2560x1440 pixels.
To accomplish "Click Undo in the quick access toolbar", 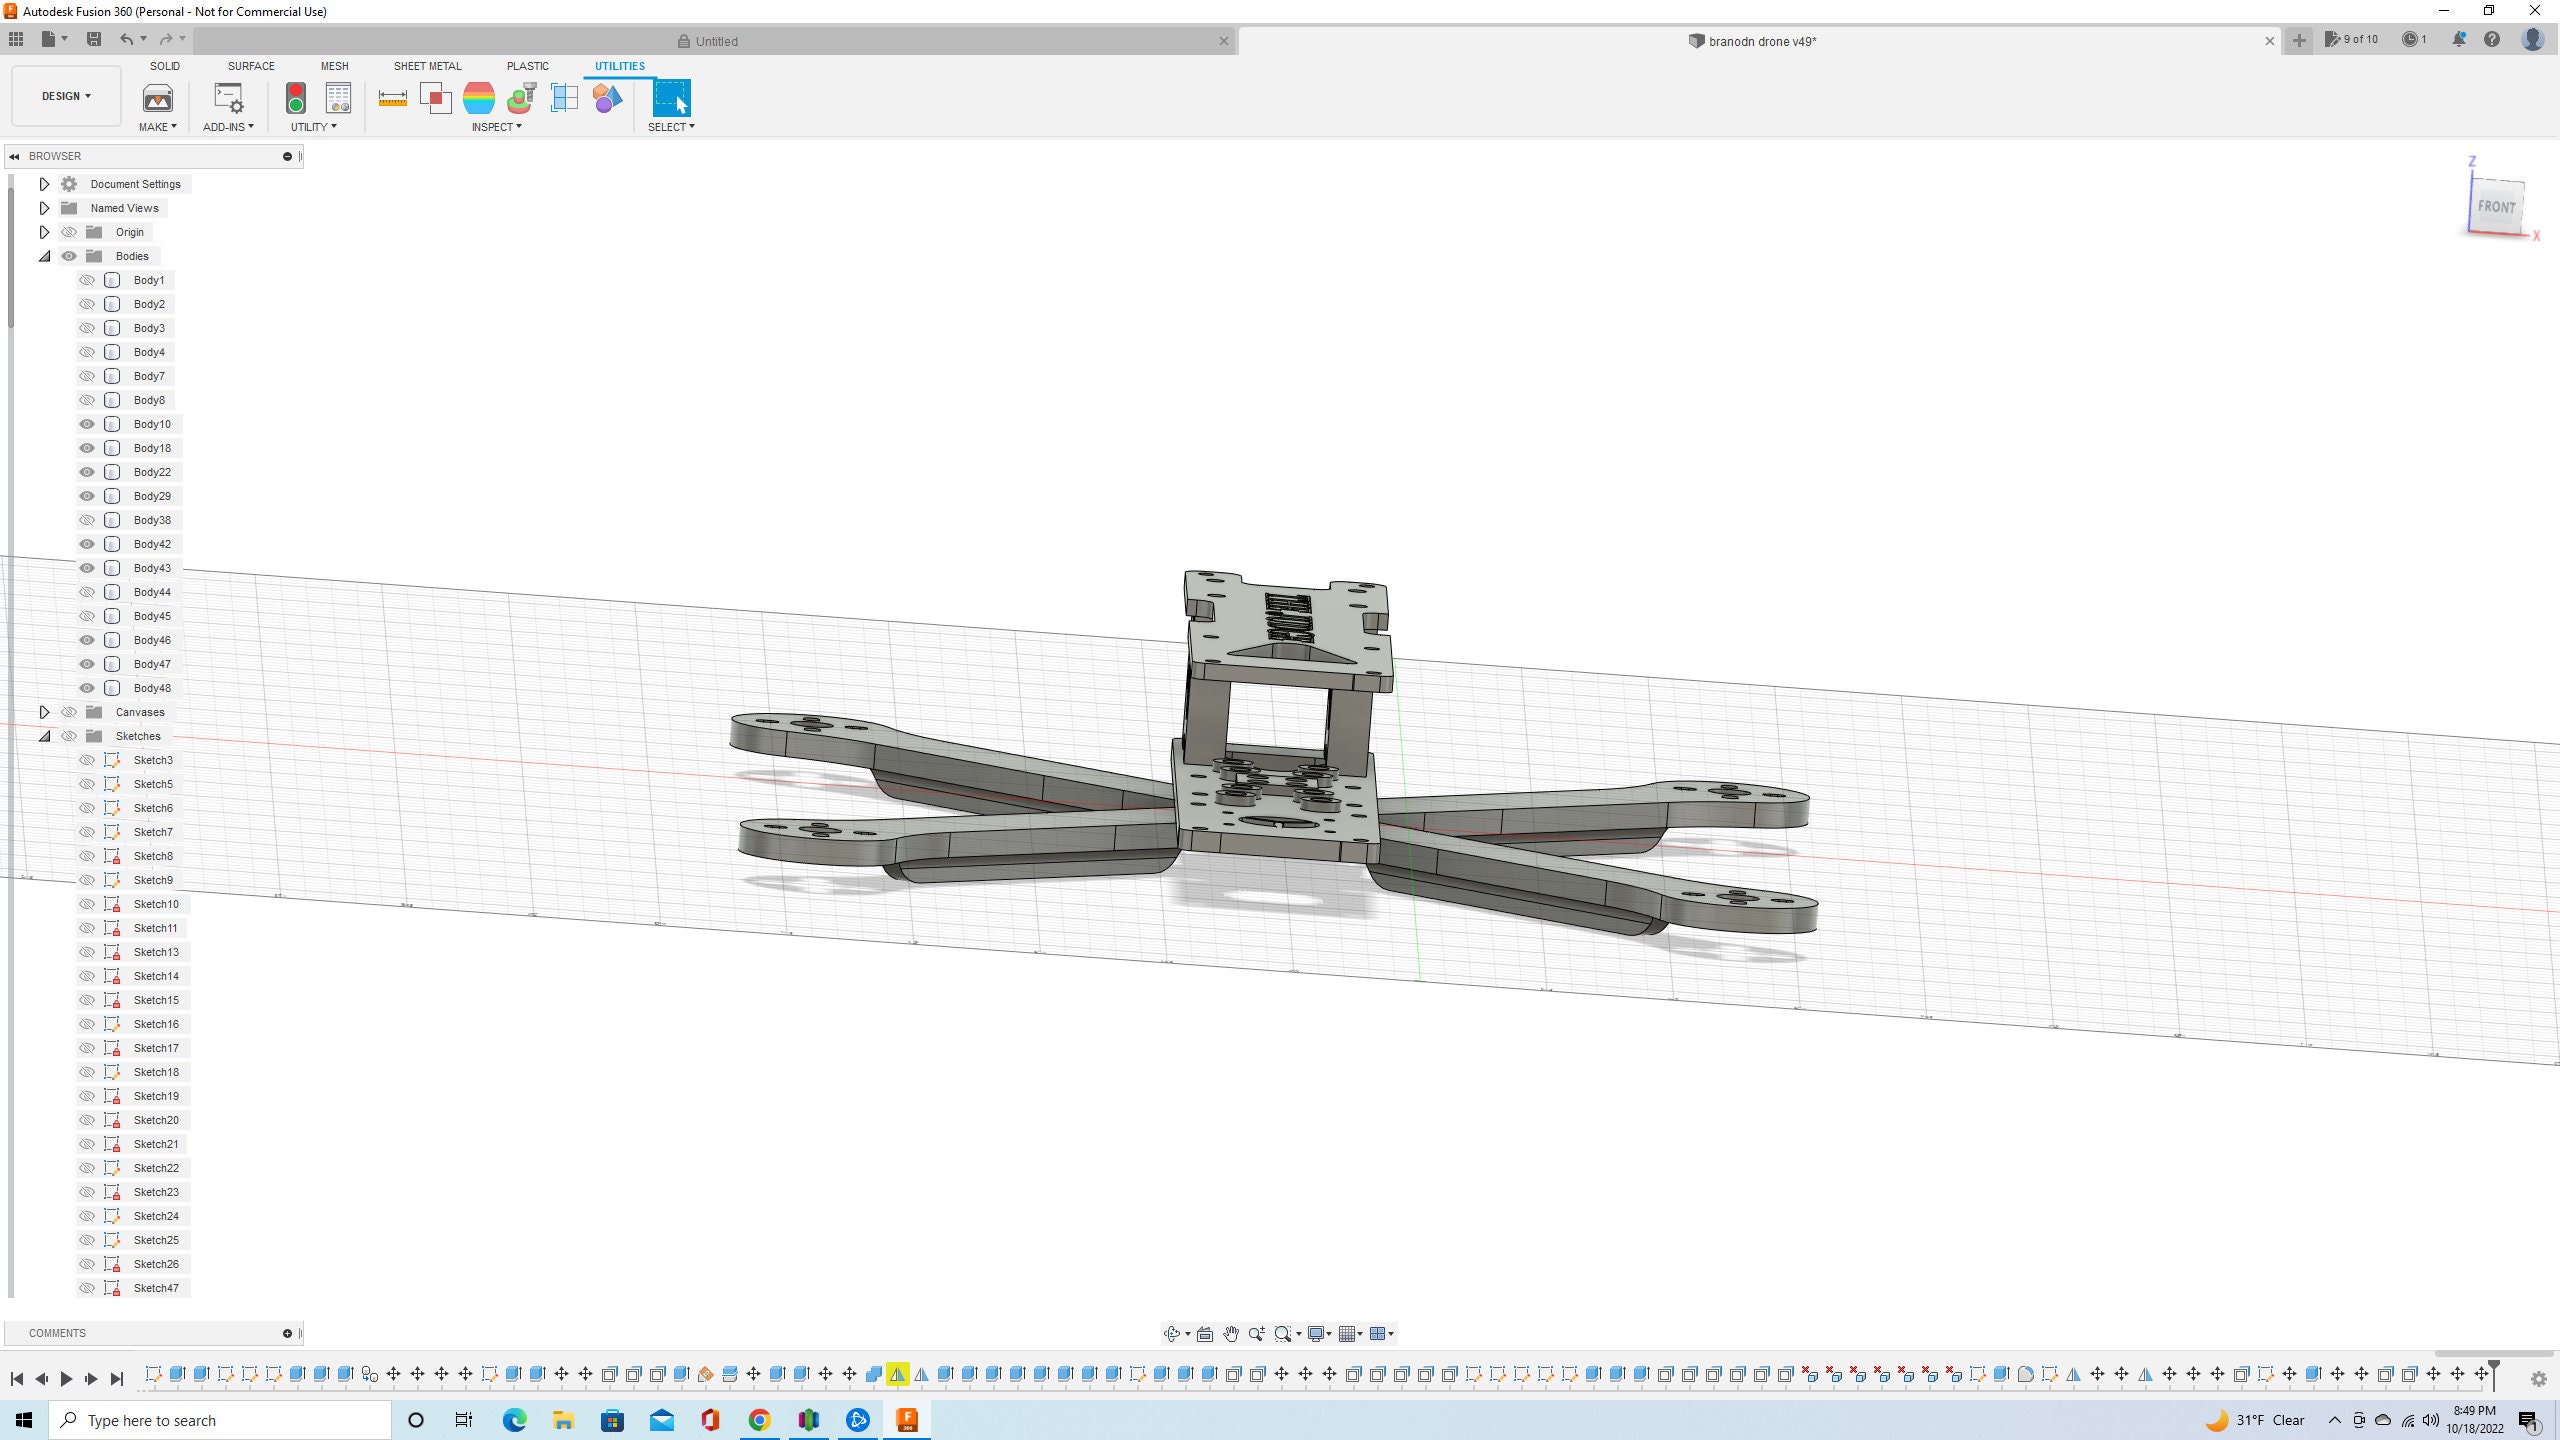I will coord(126,38).
